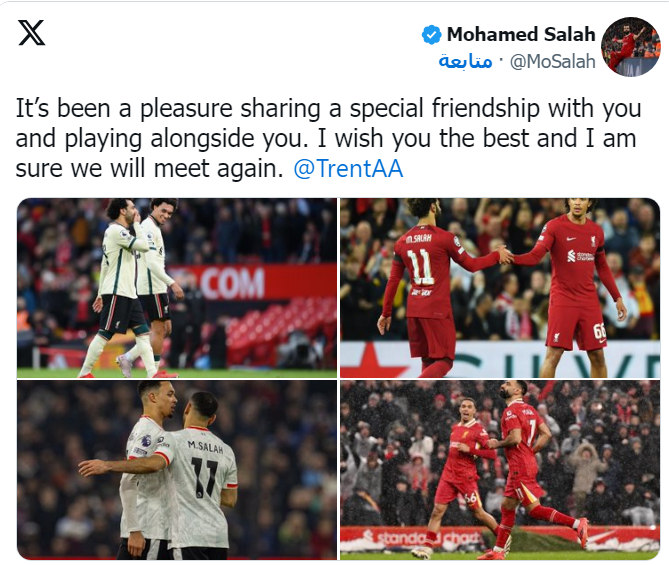Click the tweet text beginning It's been a pleasure
The width and height of the screenshot is (669, 565).
click(329, 138)
